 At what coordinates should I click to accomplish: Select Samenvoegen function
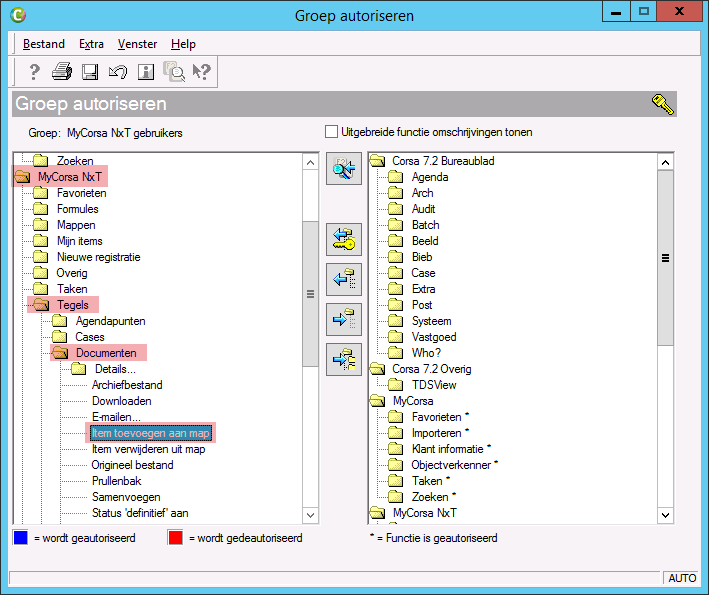click(x=126, y=497)
